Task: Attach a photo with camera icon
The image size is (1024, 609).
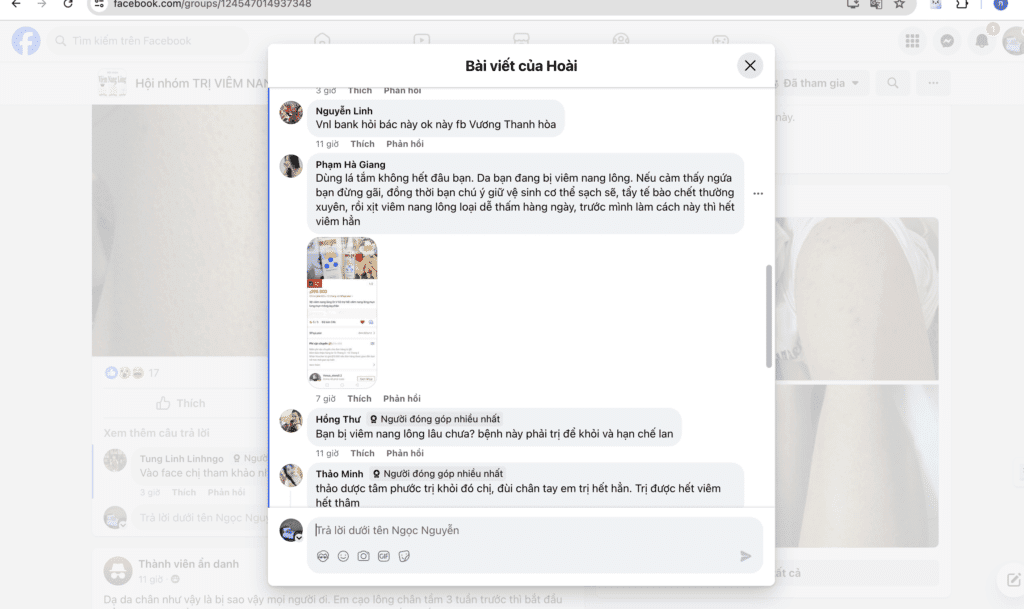Action: 363,556
